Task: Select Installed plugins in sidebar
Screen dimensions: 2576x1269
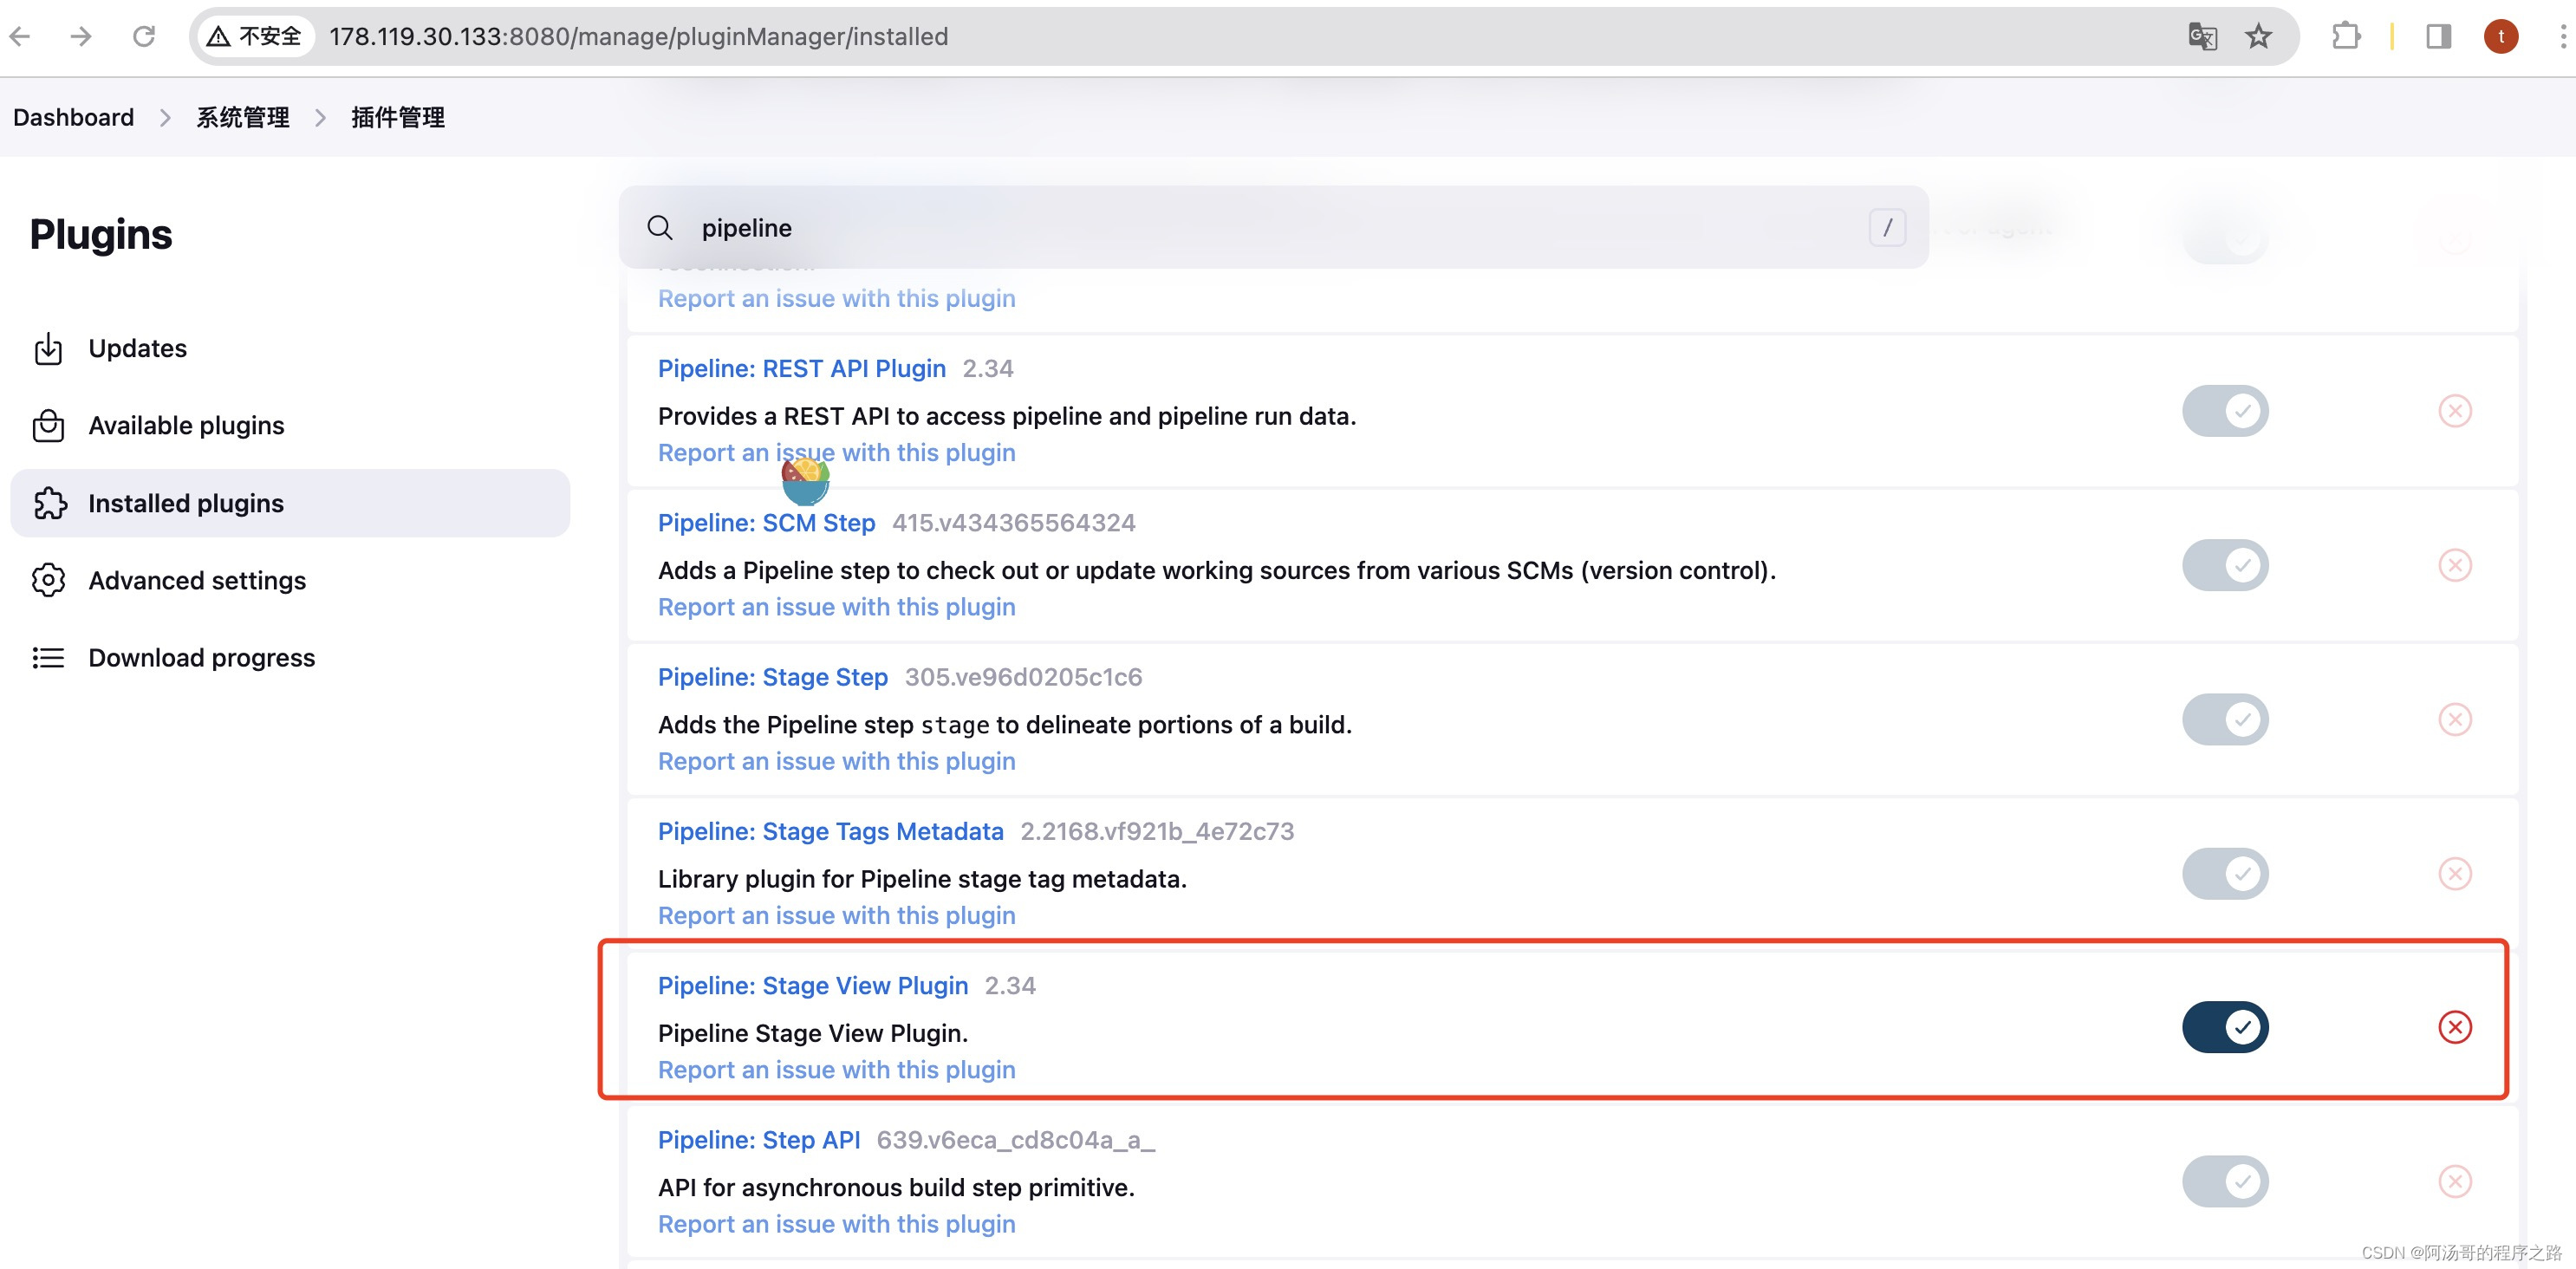Action: (290, 503)
